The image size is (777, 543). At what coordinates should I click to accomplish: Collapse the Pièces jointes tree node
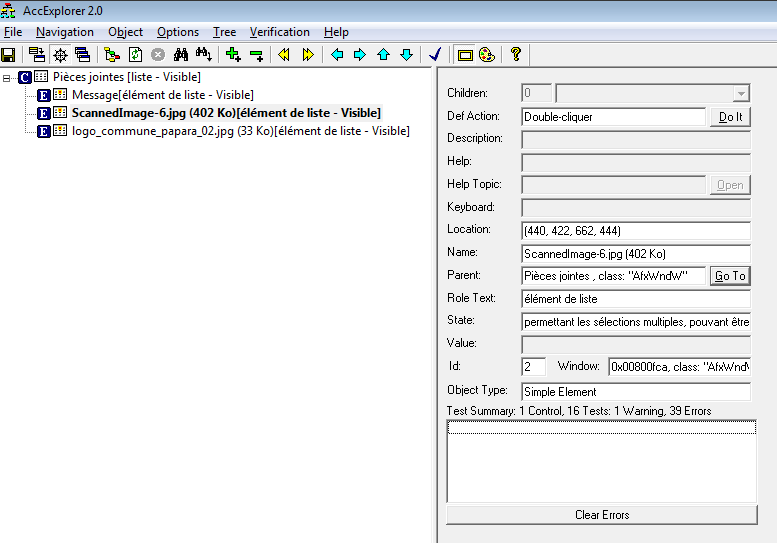point(6,78)
